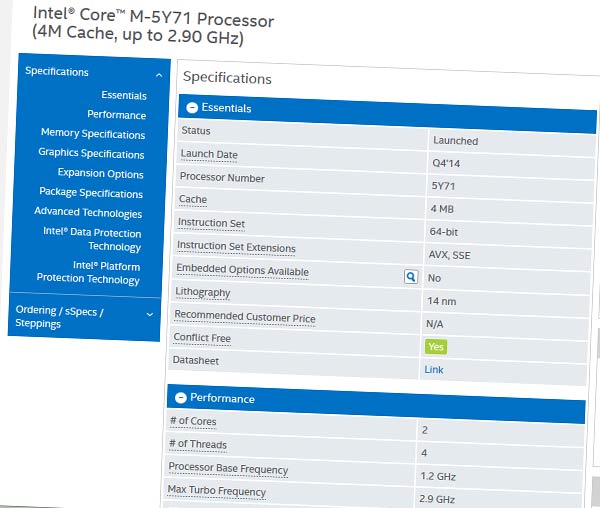The image size is (600, 508).
Task: Click the Specifications panel heading
Action: (x=227, y=78)
